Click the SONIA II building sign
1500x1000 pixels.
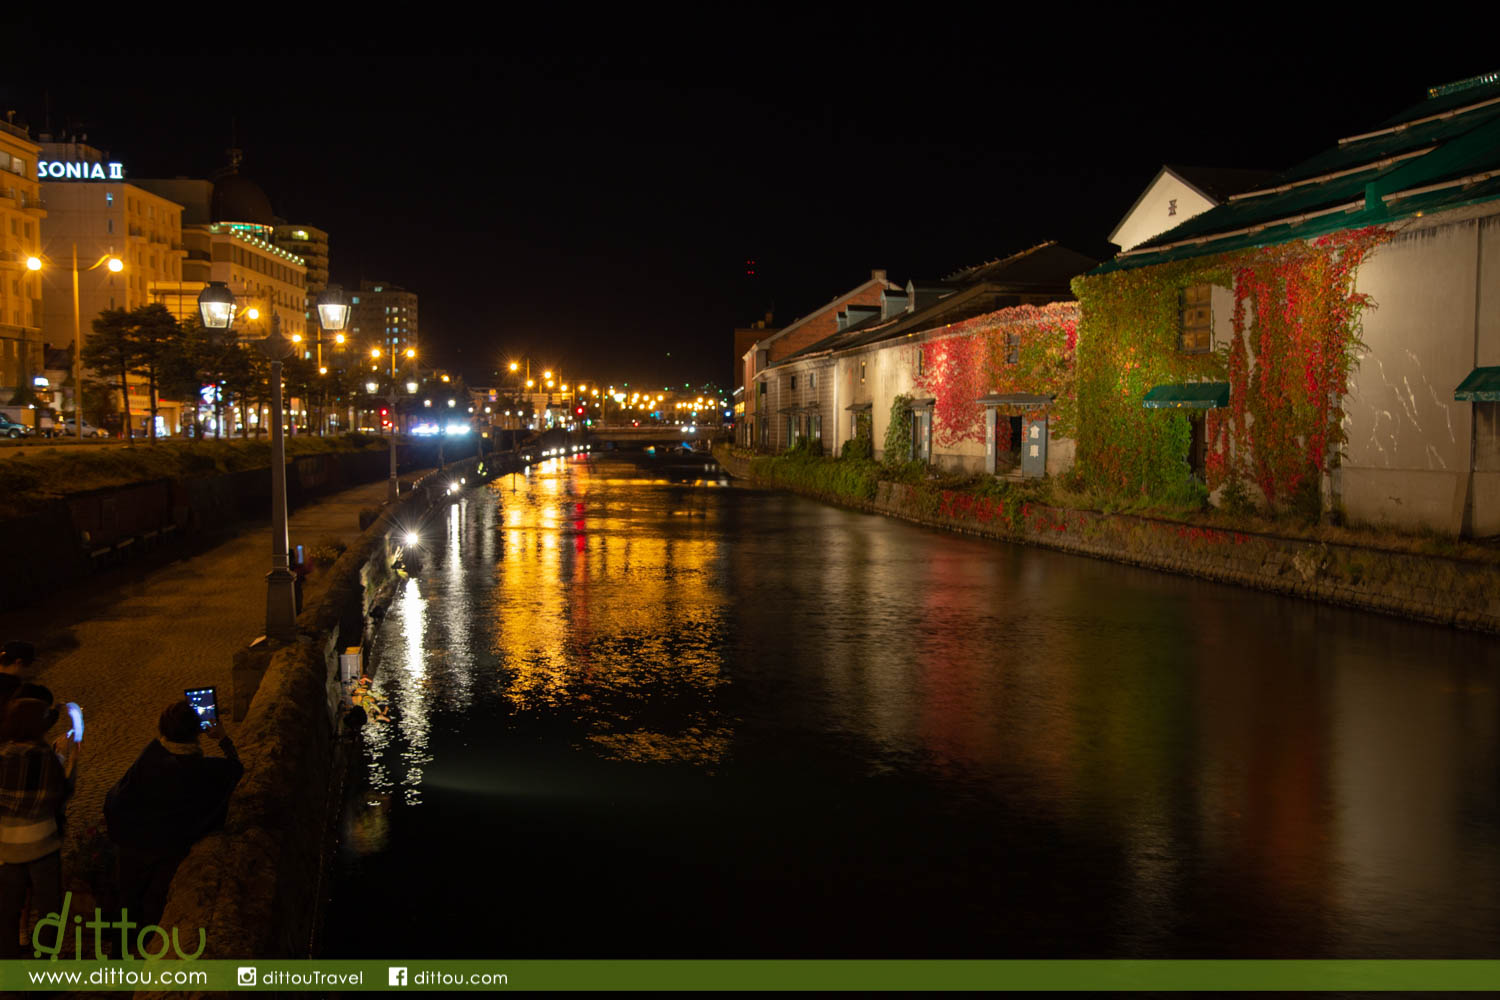(80, 170)
